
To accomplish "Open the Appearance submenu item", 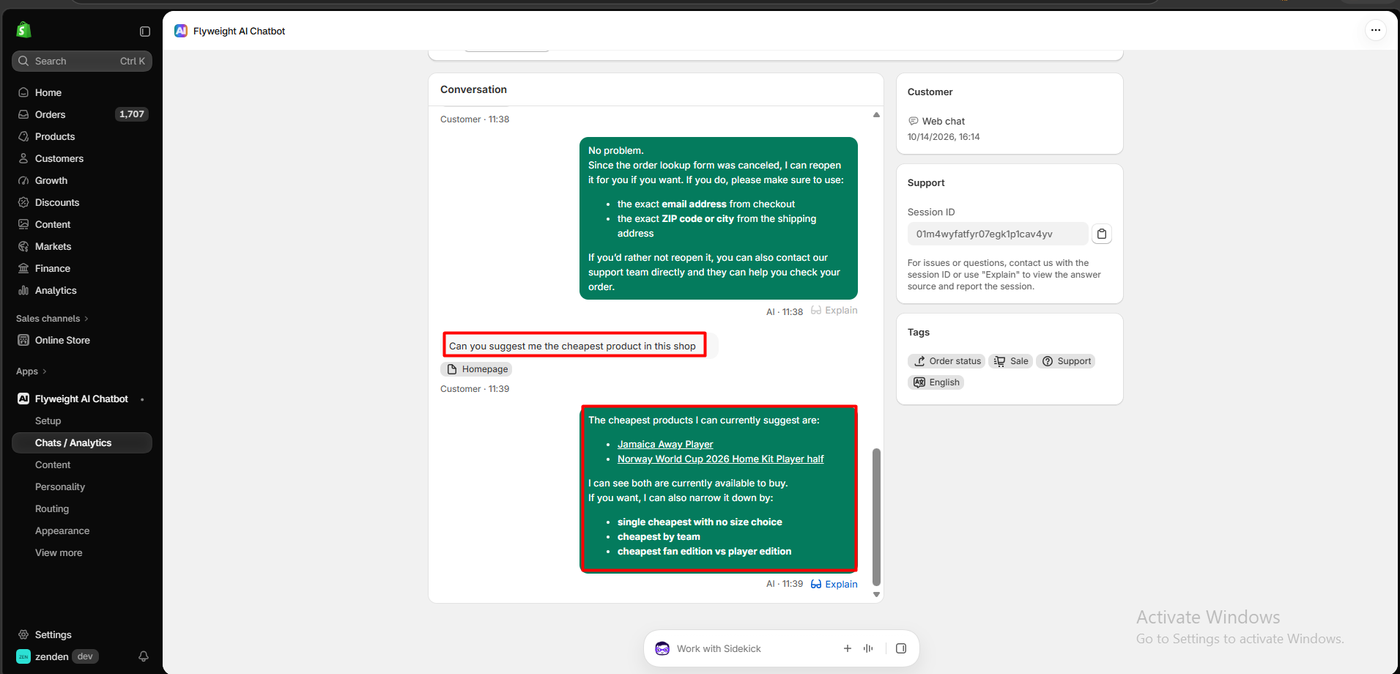I will pos(82,531).
